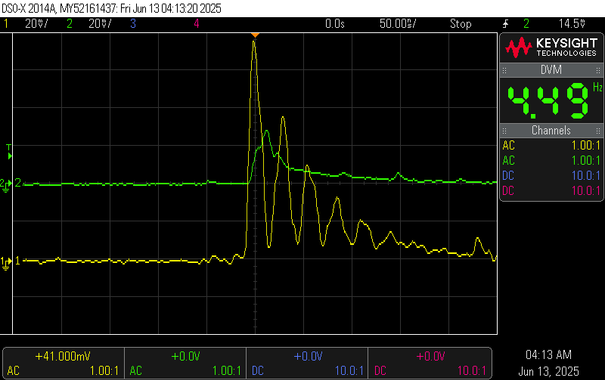Click the green +0.0V channel 2 box
This screenshot has height=380, width=605.
pyautogui.click(x=186, y=363)
